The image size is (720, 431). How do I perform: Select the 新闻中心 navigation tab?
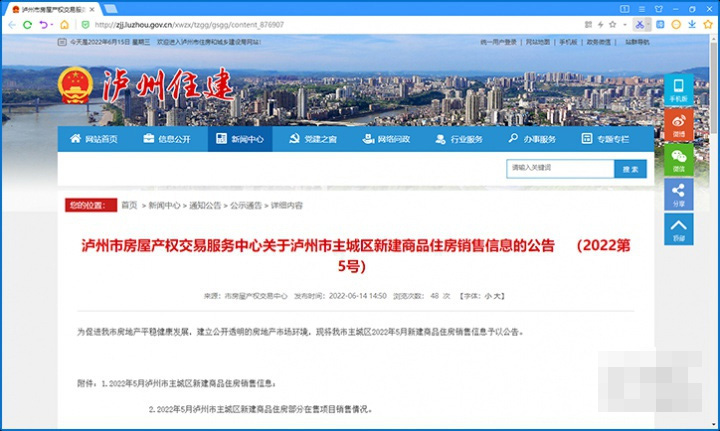tap(240, 139)
